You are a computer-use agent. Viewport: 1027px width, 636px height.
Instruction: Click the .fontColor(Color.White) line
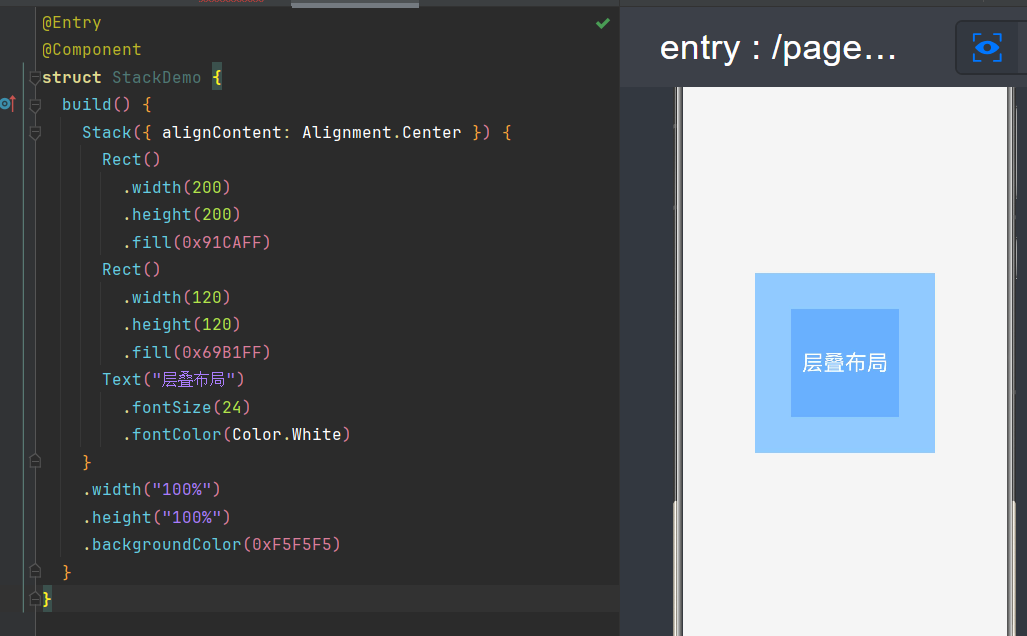click(x=236, y=435)
